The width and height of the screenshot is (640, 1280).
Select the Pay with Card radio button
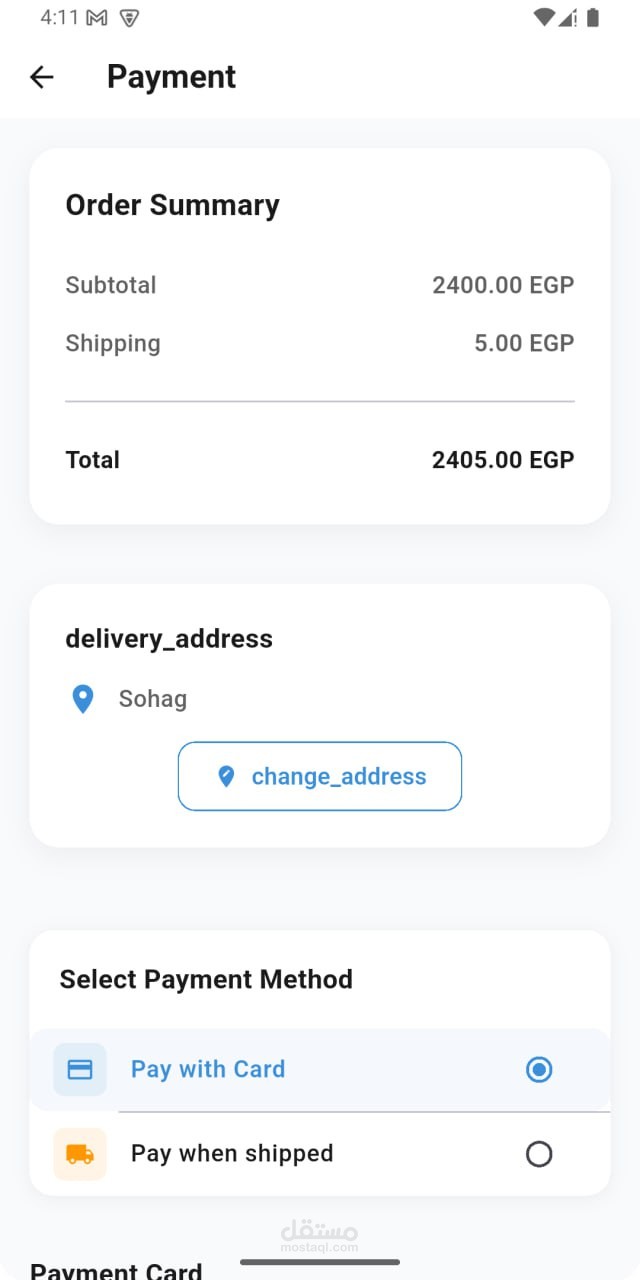(539, 1070)
